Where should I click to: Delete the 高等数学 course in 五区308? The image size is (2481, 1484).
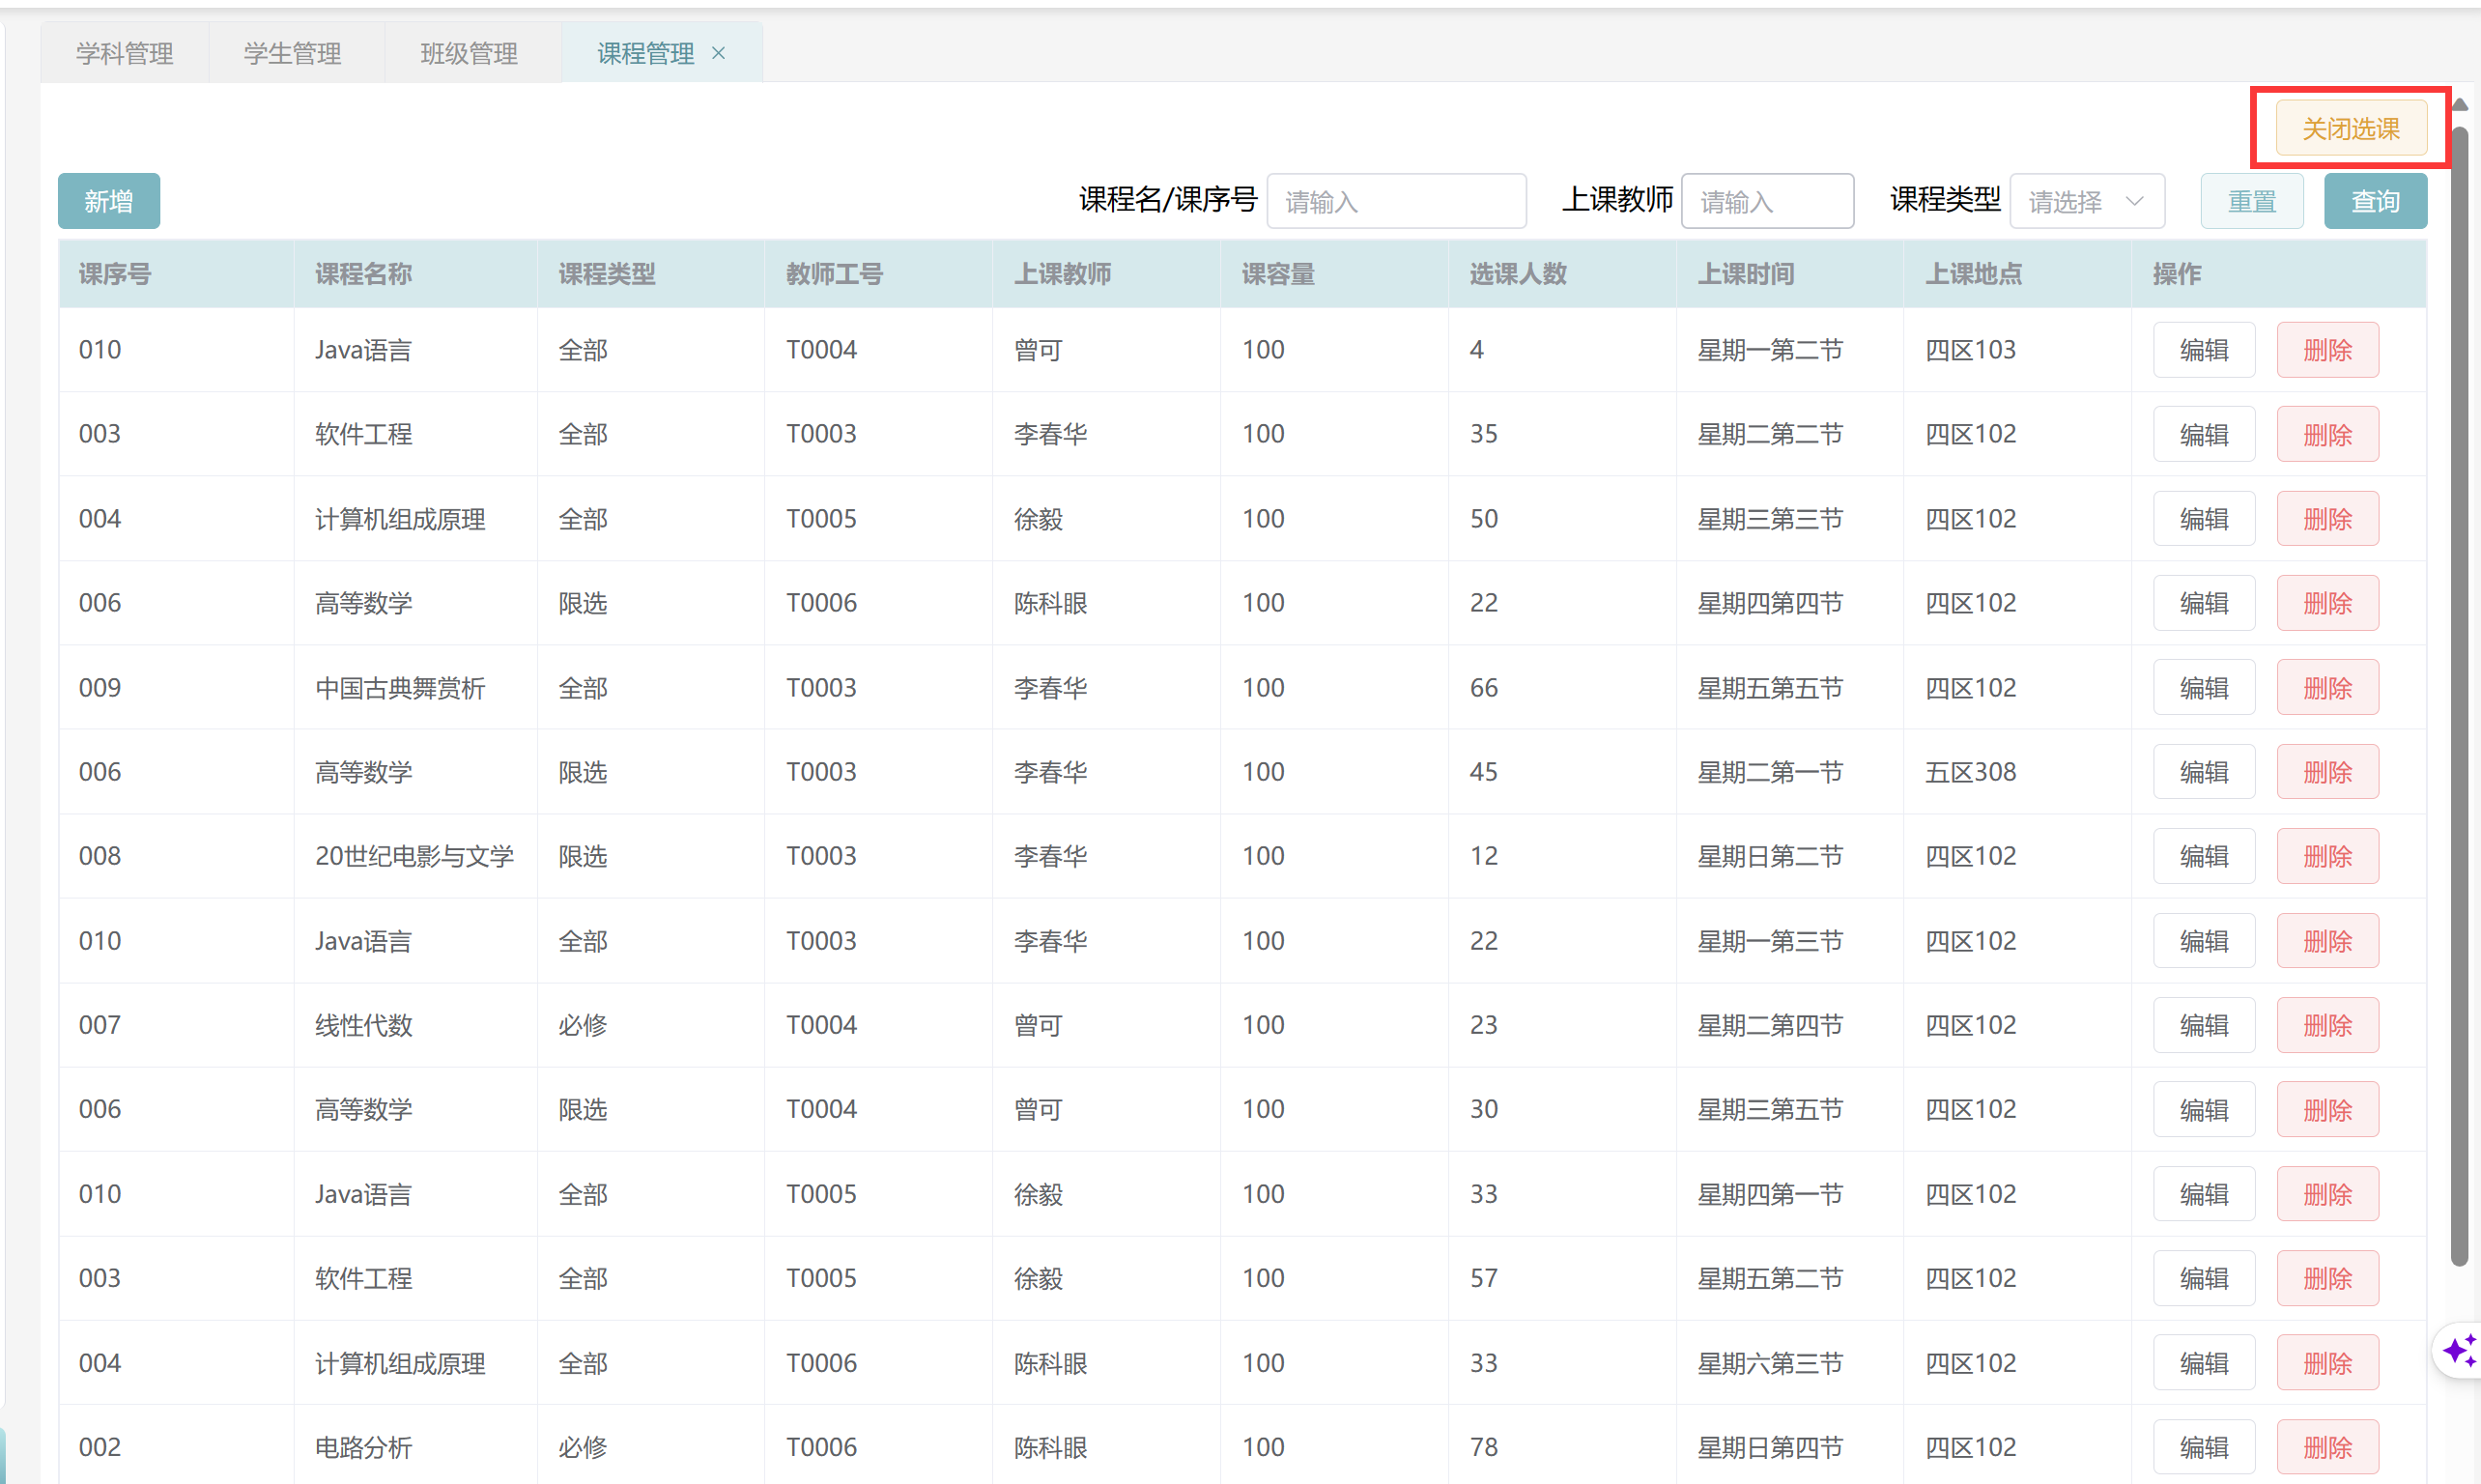(2327, 772)
